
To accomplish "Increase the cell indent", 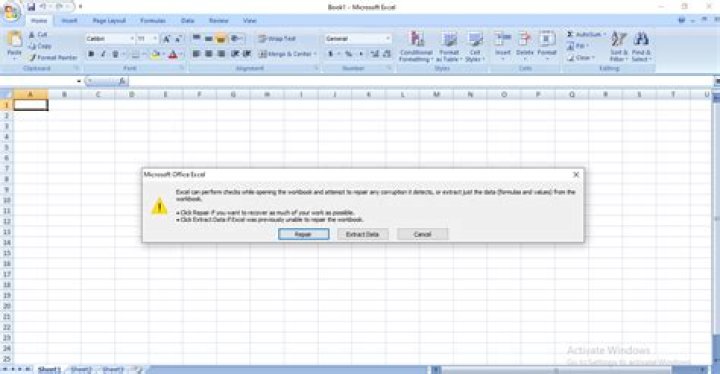I will pos(247,54).
